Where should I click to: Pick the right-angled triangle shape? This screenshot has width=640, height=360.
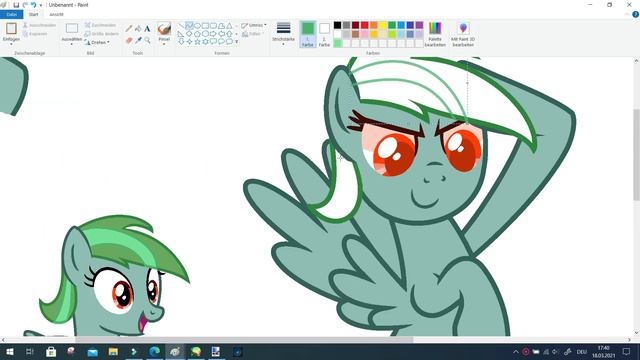(181, 34)
